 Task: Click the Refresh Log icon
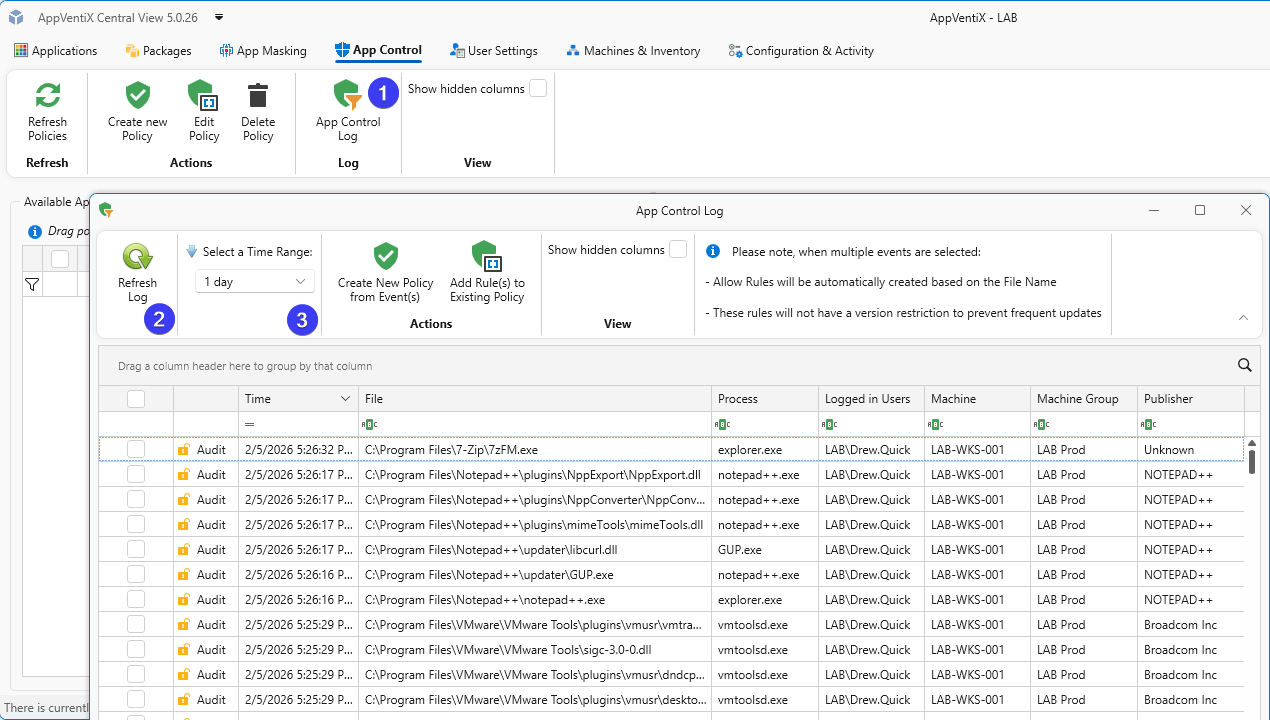click(137, 257)
